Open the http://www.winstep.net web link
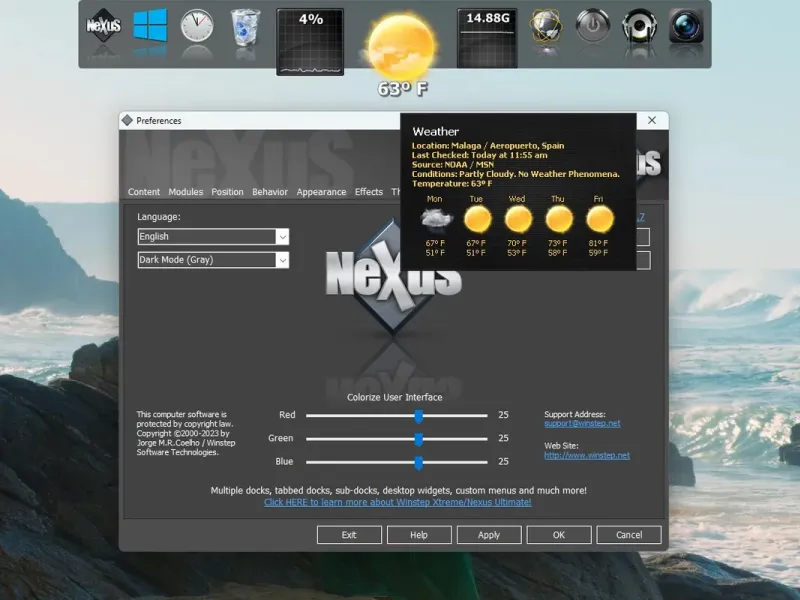The width and height of the screenshot is (800, 600). point(587,456)
